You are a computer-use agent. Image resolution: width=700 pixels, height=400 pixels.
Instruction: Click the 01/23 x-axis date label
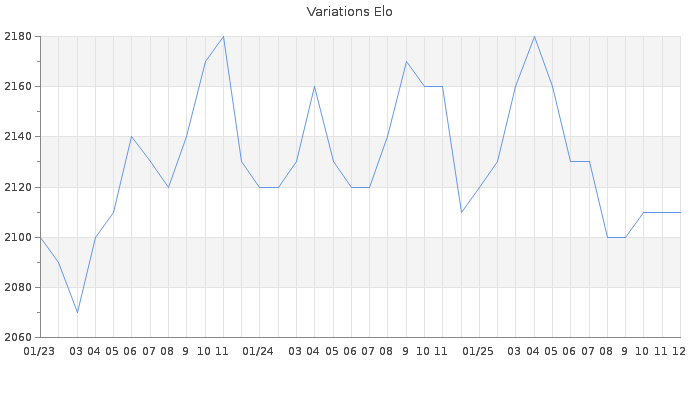(x=39, y=351)
